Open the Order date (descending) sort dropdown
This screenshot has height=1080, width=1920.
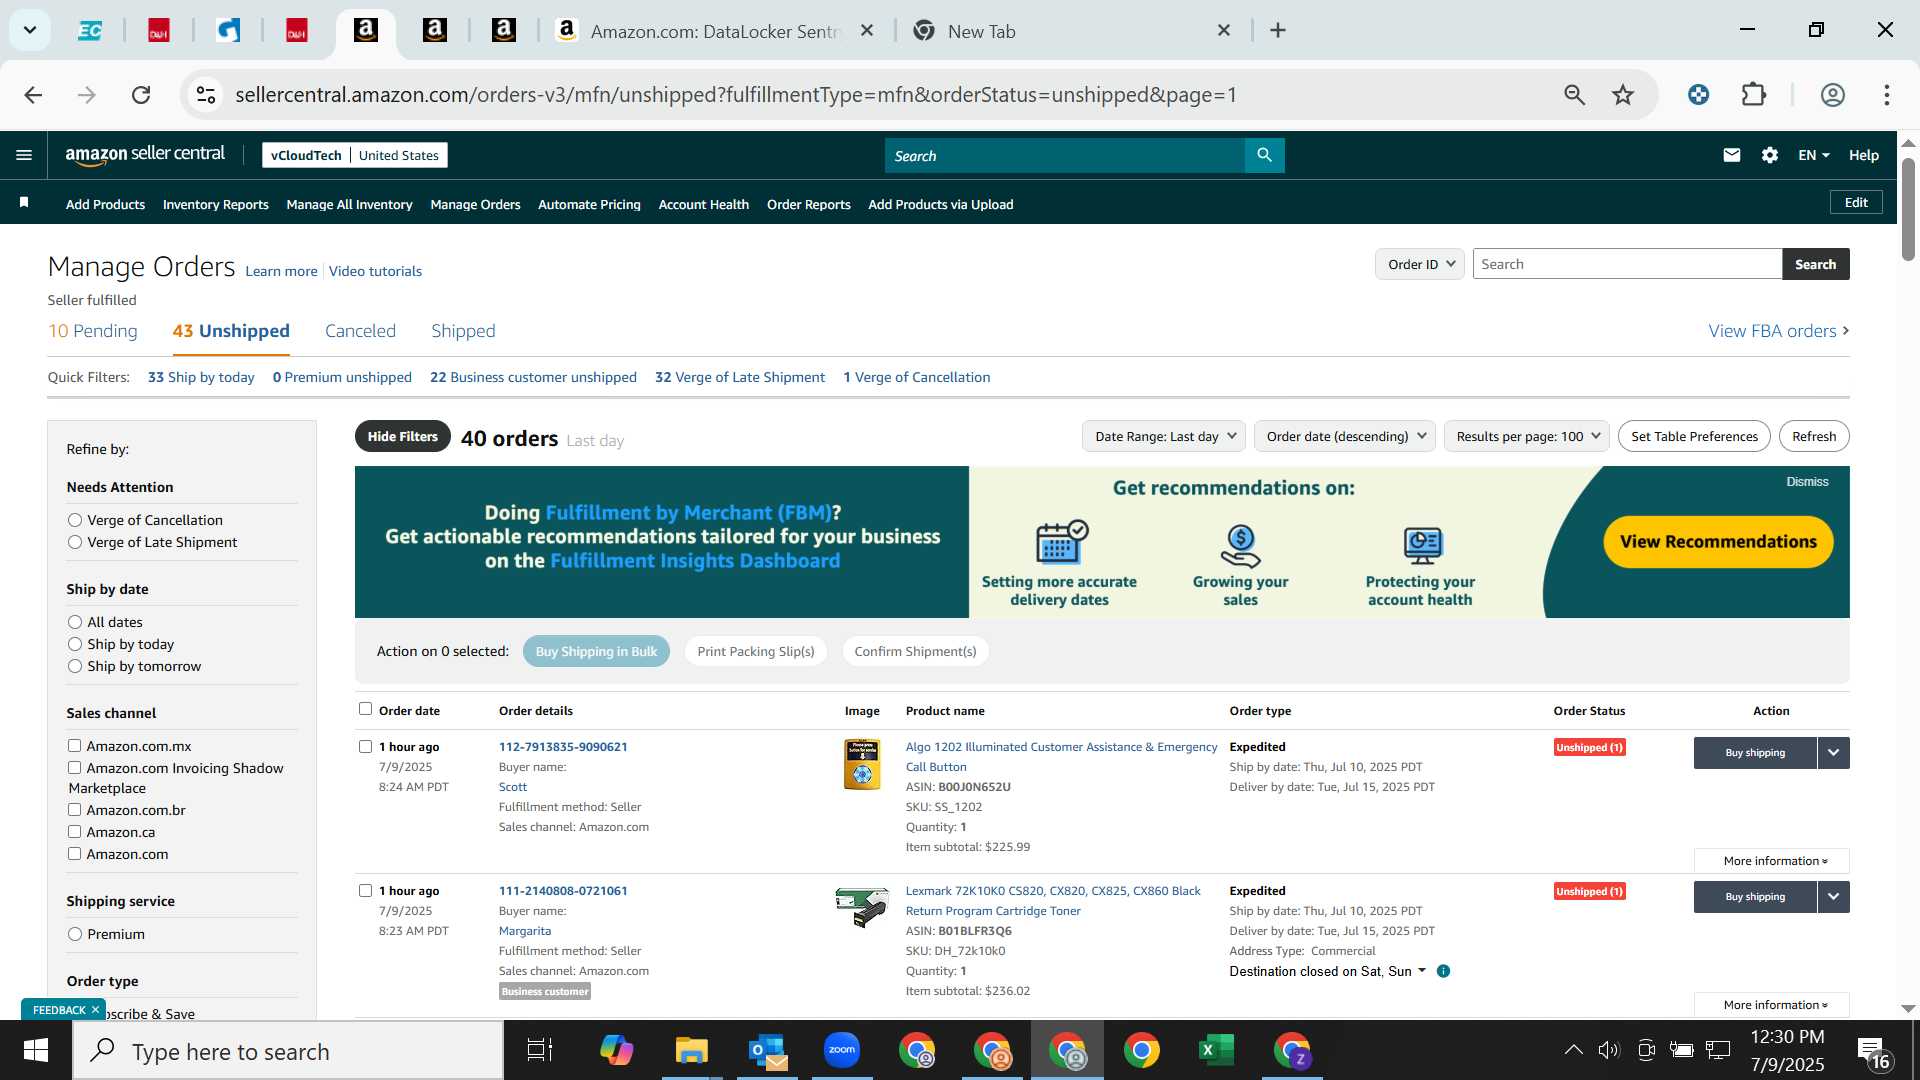[x=1345, y=436]
